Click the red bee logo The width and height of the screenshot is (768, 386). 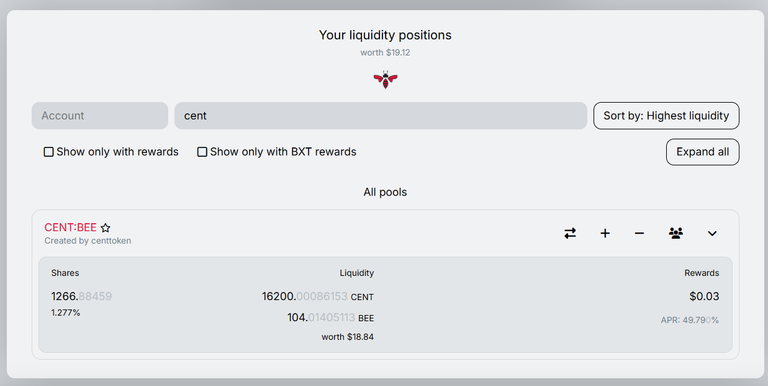(x=385, y=79)
